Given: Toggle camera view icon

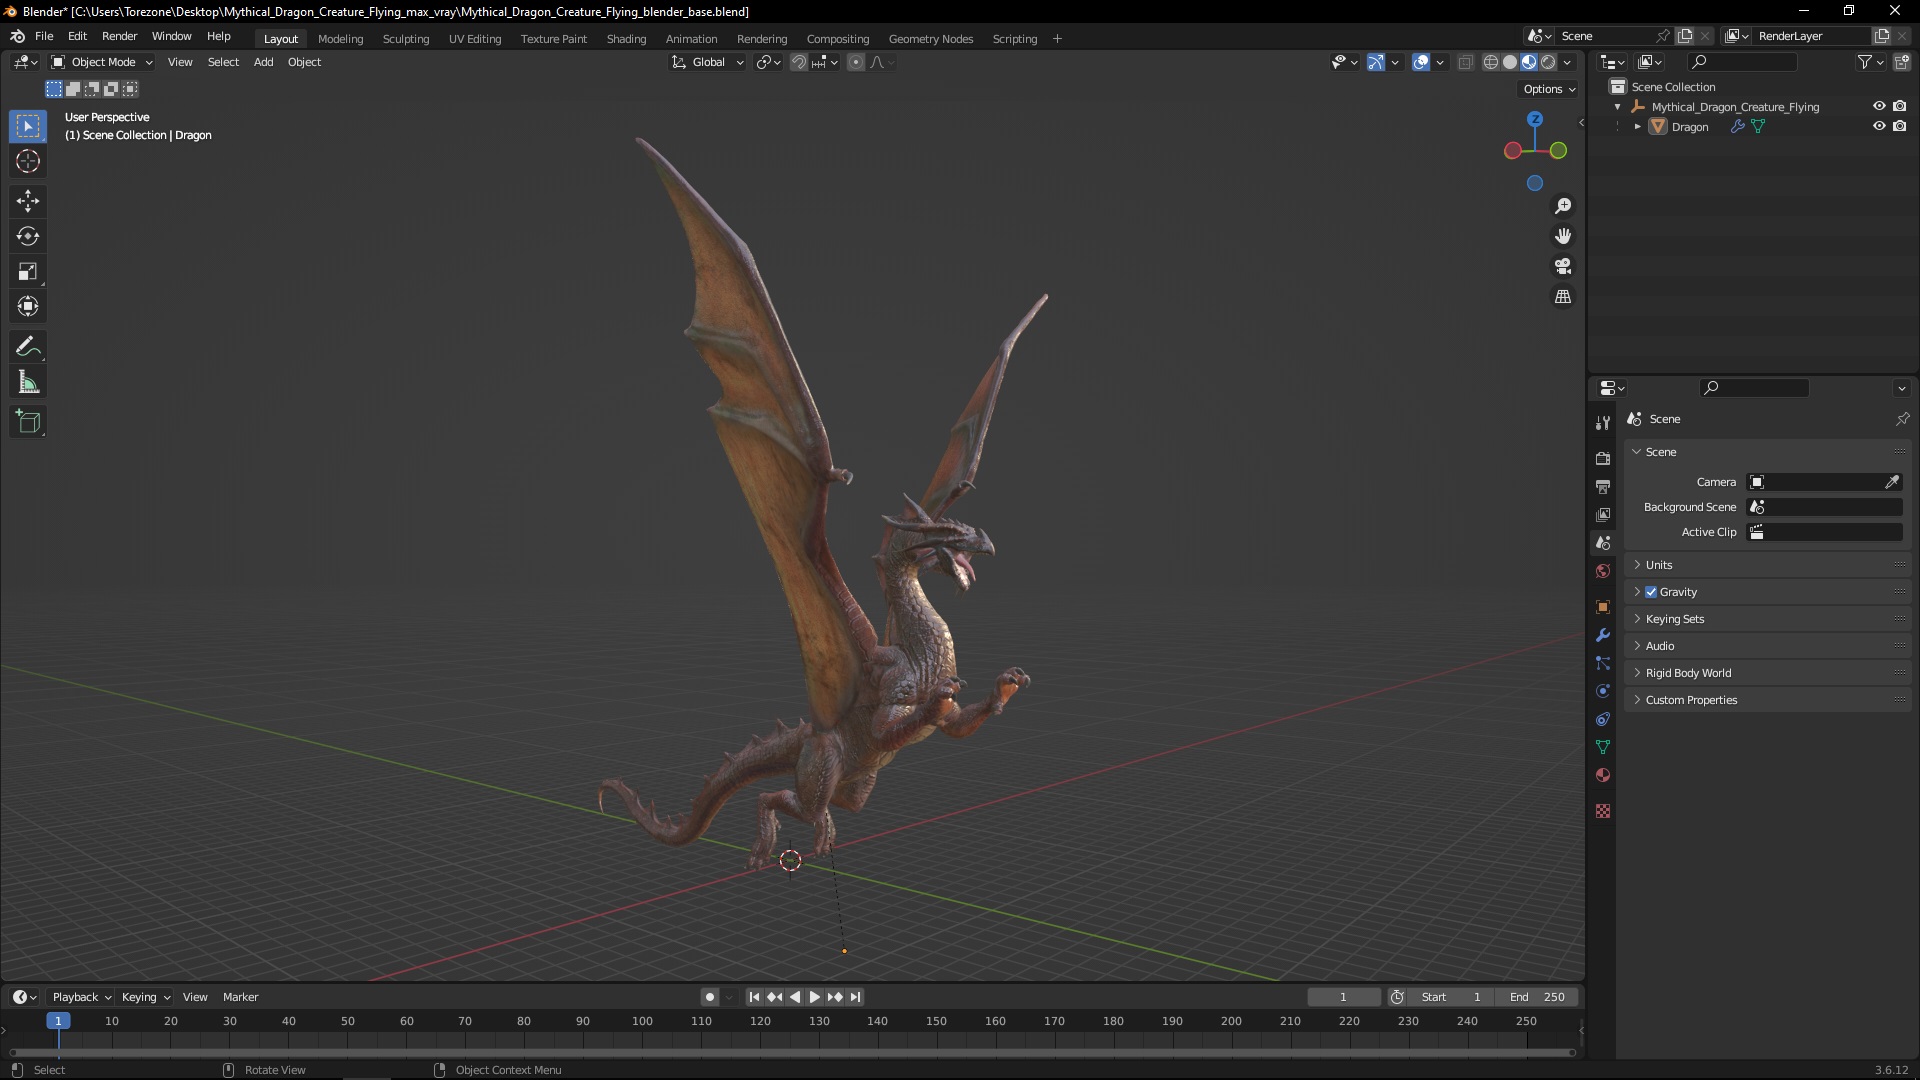Looking at the screenshot, I should (1563, 266).
